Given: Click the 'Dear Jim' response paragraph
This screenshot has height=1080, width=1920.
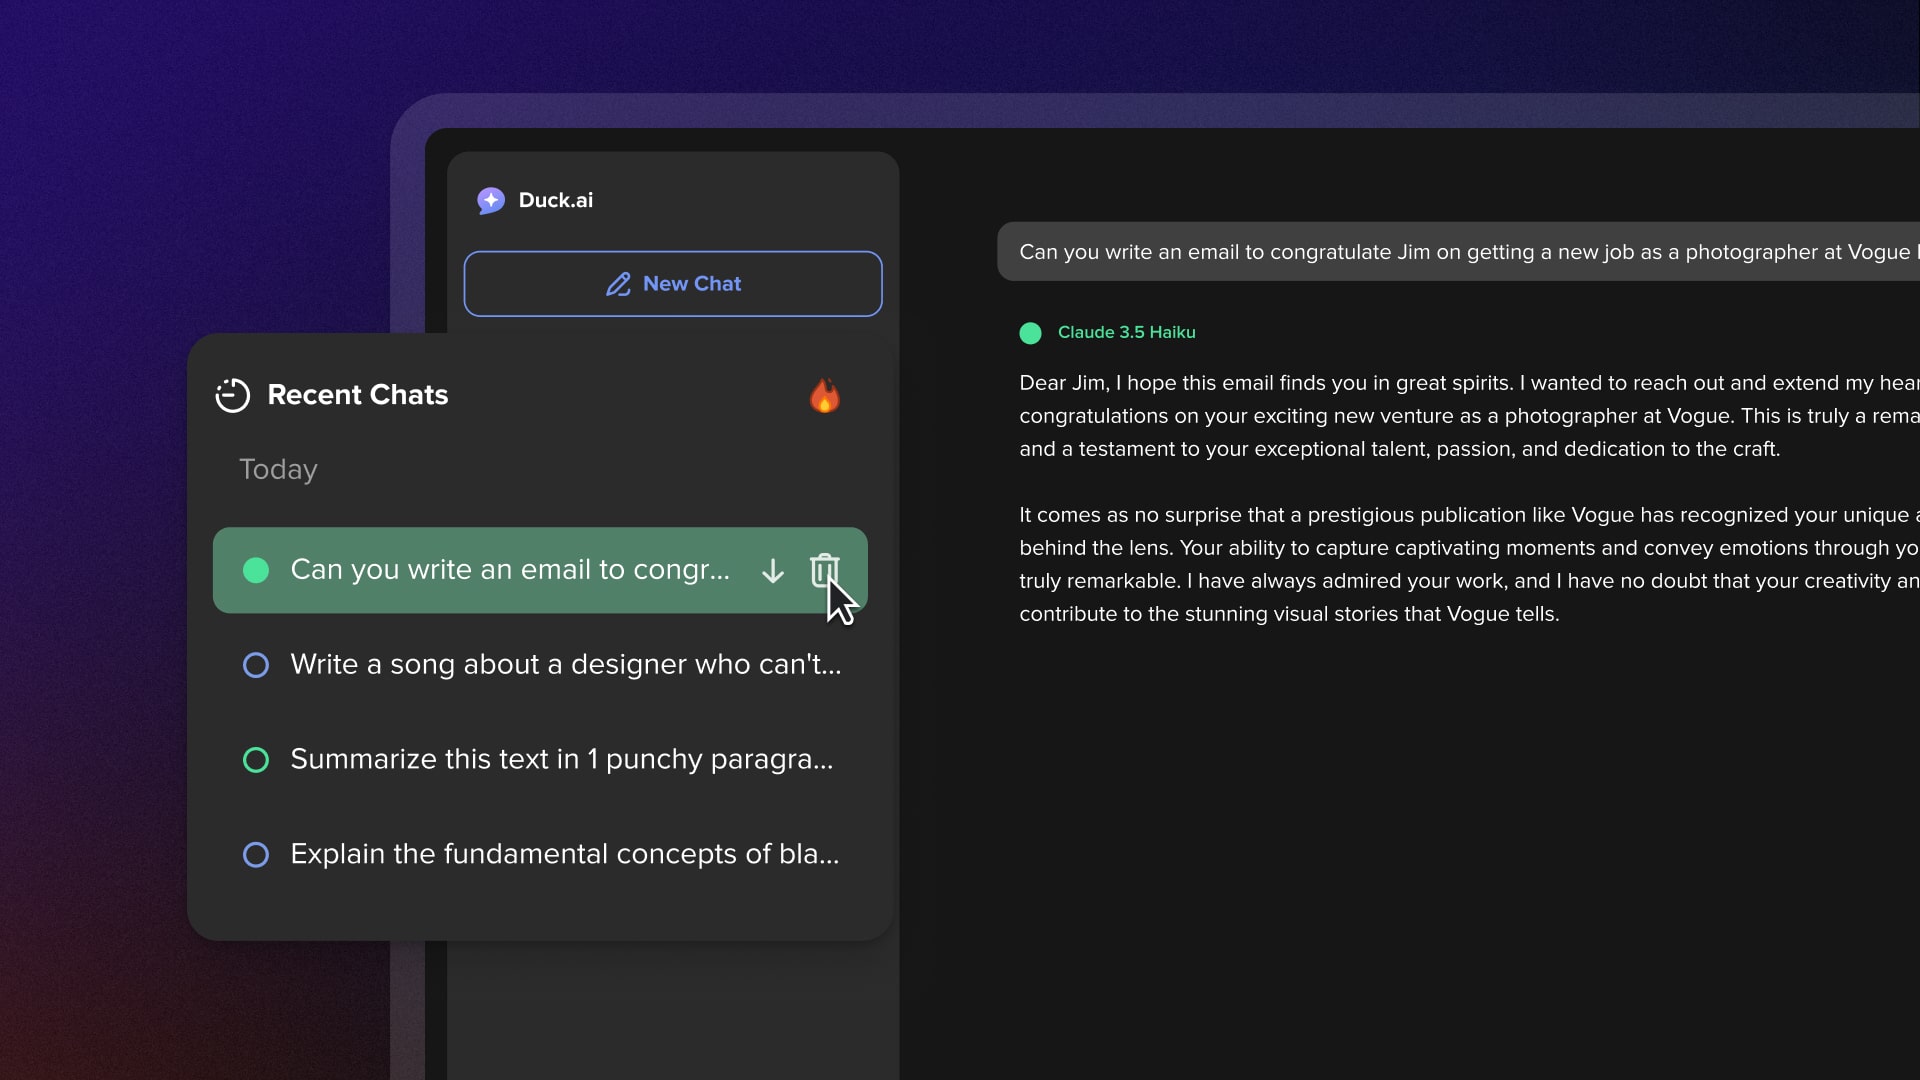Looking at the screenshot, I should coord(1469,416).
